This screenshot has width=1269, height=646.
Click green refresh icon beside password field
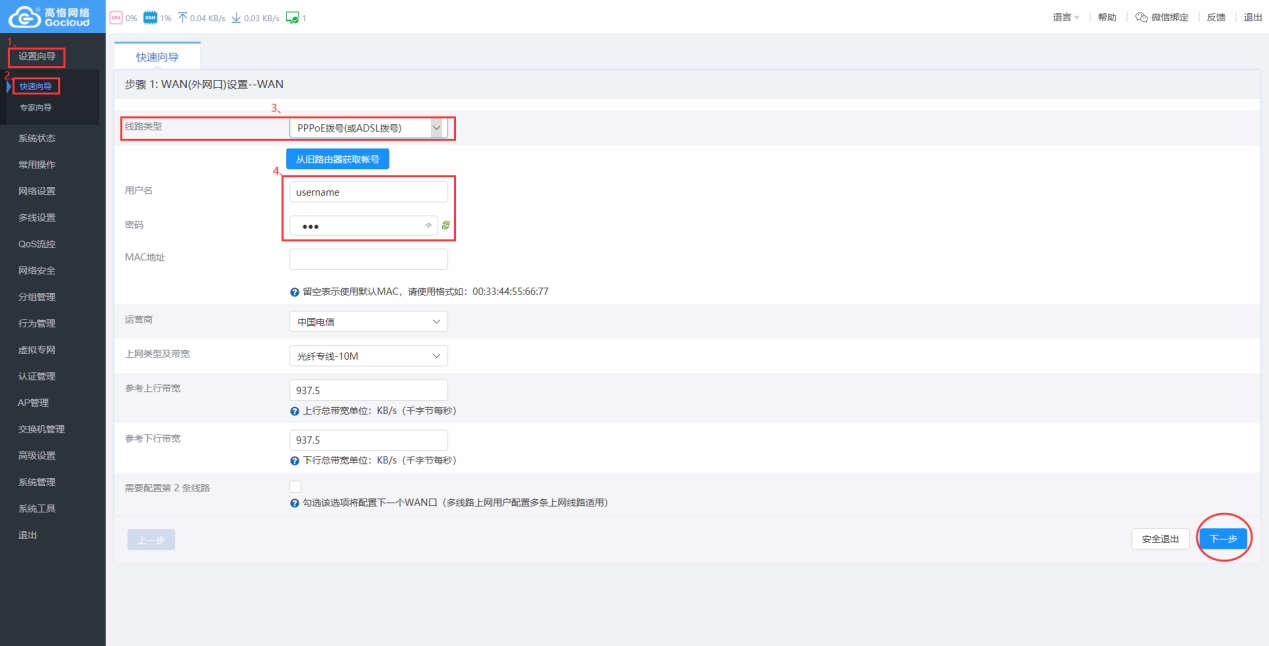click(x=446, y=226)
